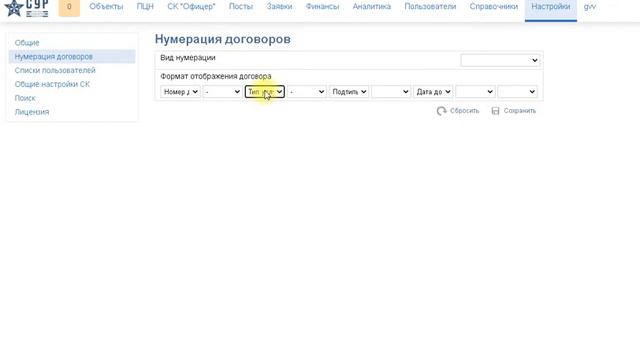Switch to the Посты section
Image resolution: width=640 pixels, height=360 pixels.
click(x=241, y=7)
